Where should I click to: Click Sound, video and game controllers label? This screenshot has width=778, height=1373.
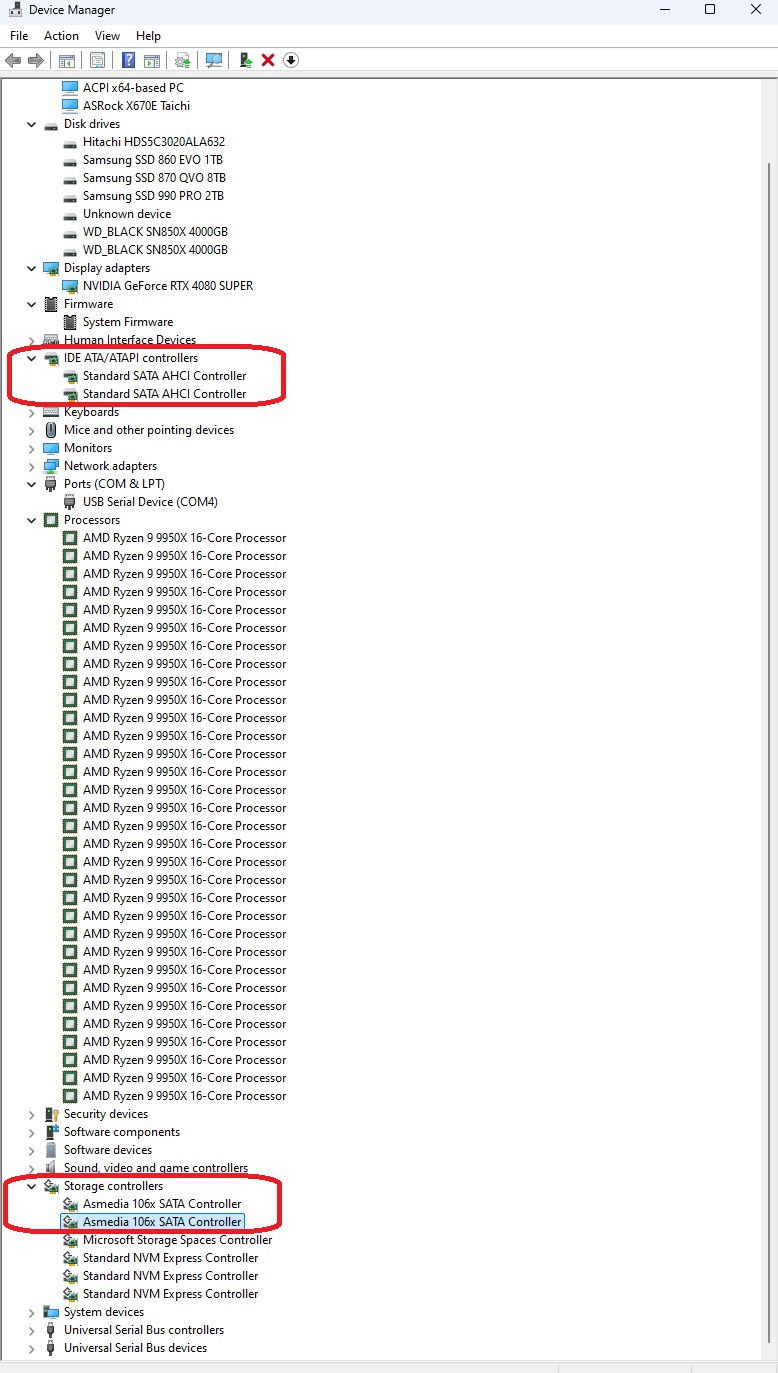tap(156, 1168)
